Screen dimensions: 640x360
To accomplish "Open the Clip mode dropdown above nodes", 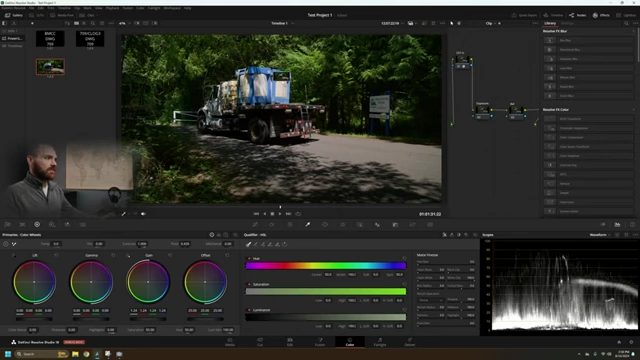I will click(x=491, y=23).
